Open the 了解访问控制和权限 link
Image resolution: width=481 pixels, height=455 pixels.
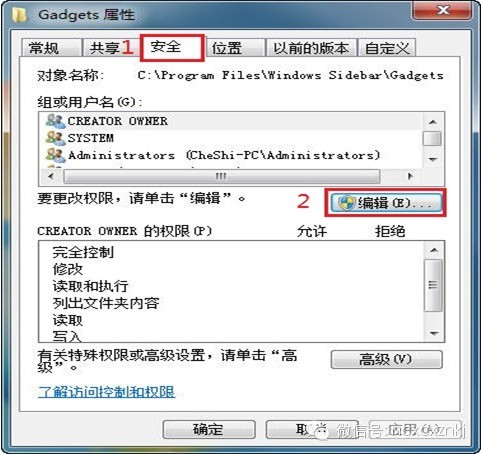coord(107,392)
